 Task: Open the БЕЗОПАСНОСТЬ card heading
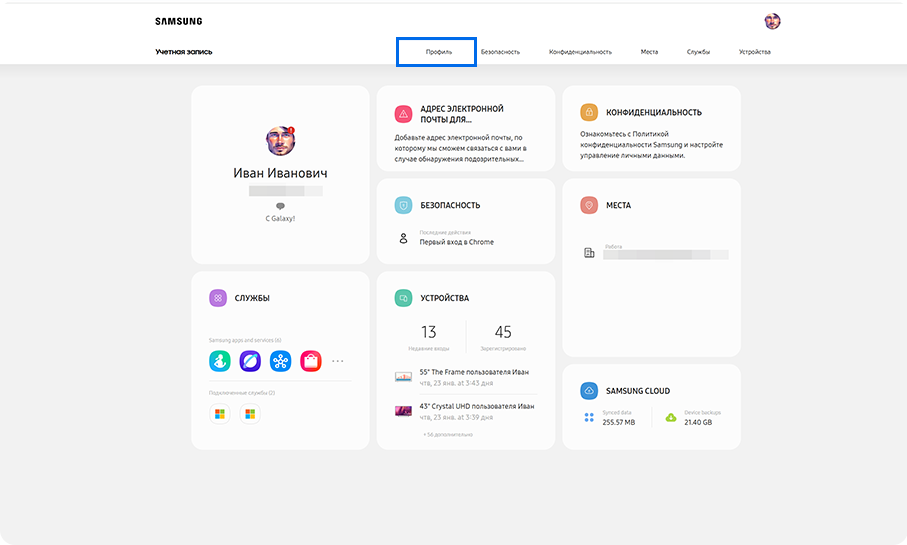[x=450, y=205]
